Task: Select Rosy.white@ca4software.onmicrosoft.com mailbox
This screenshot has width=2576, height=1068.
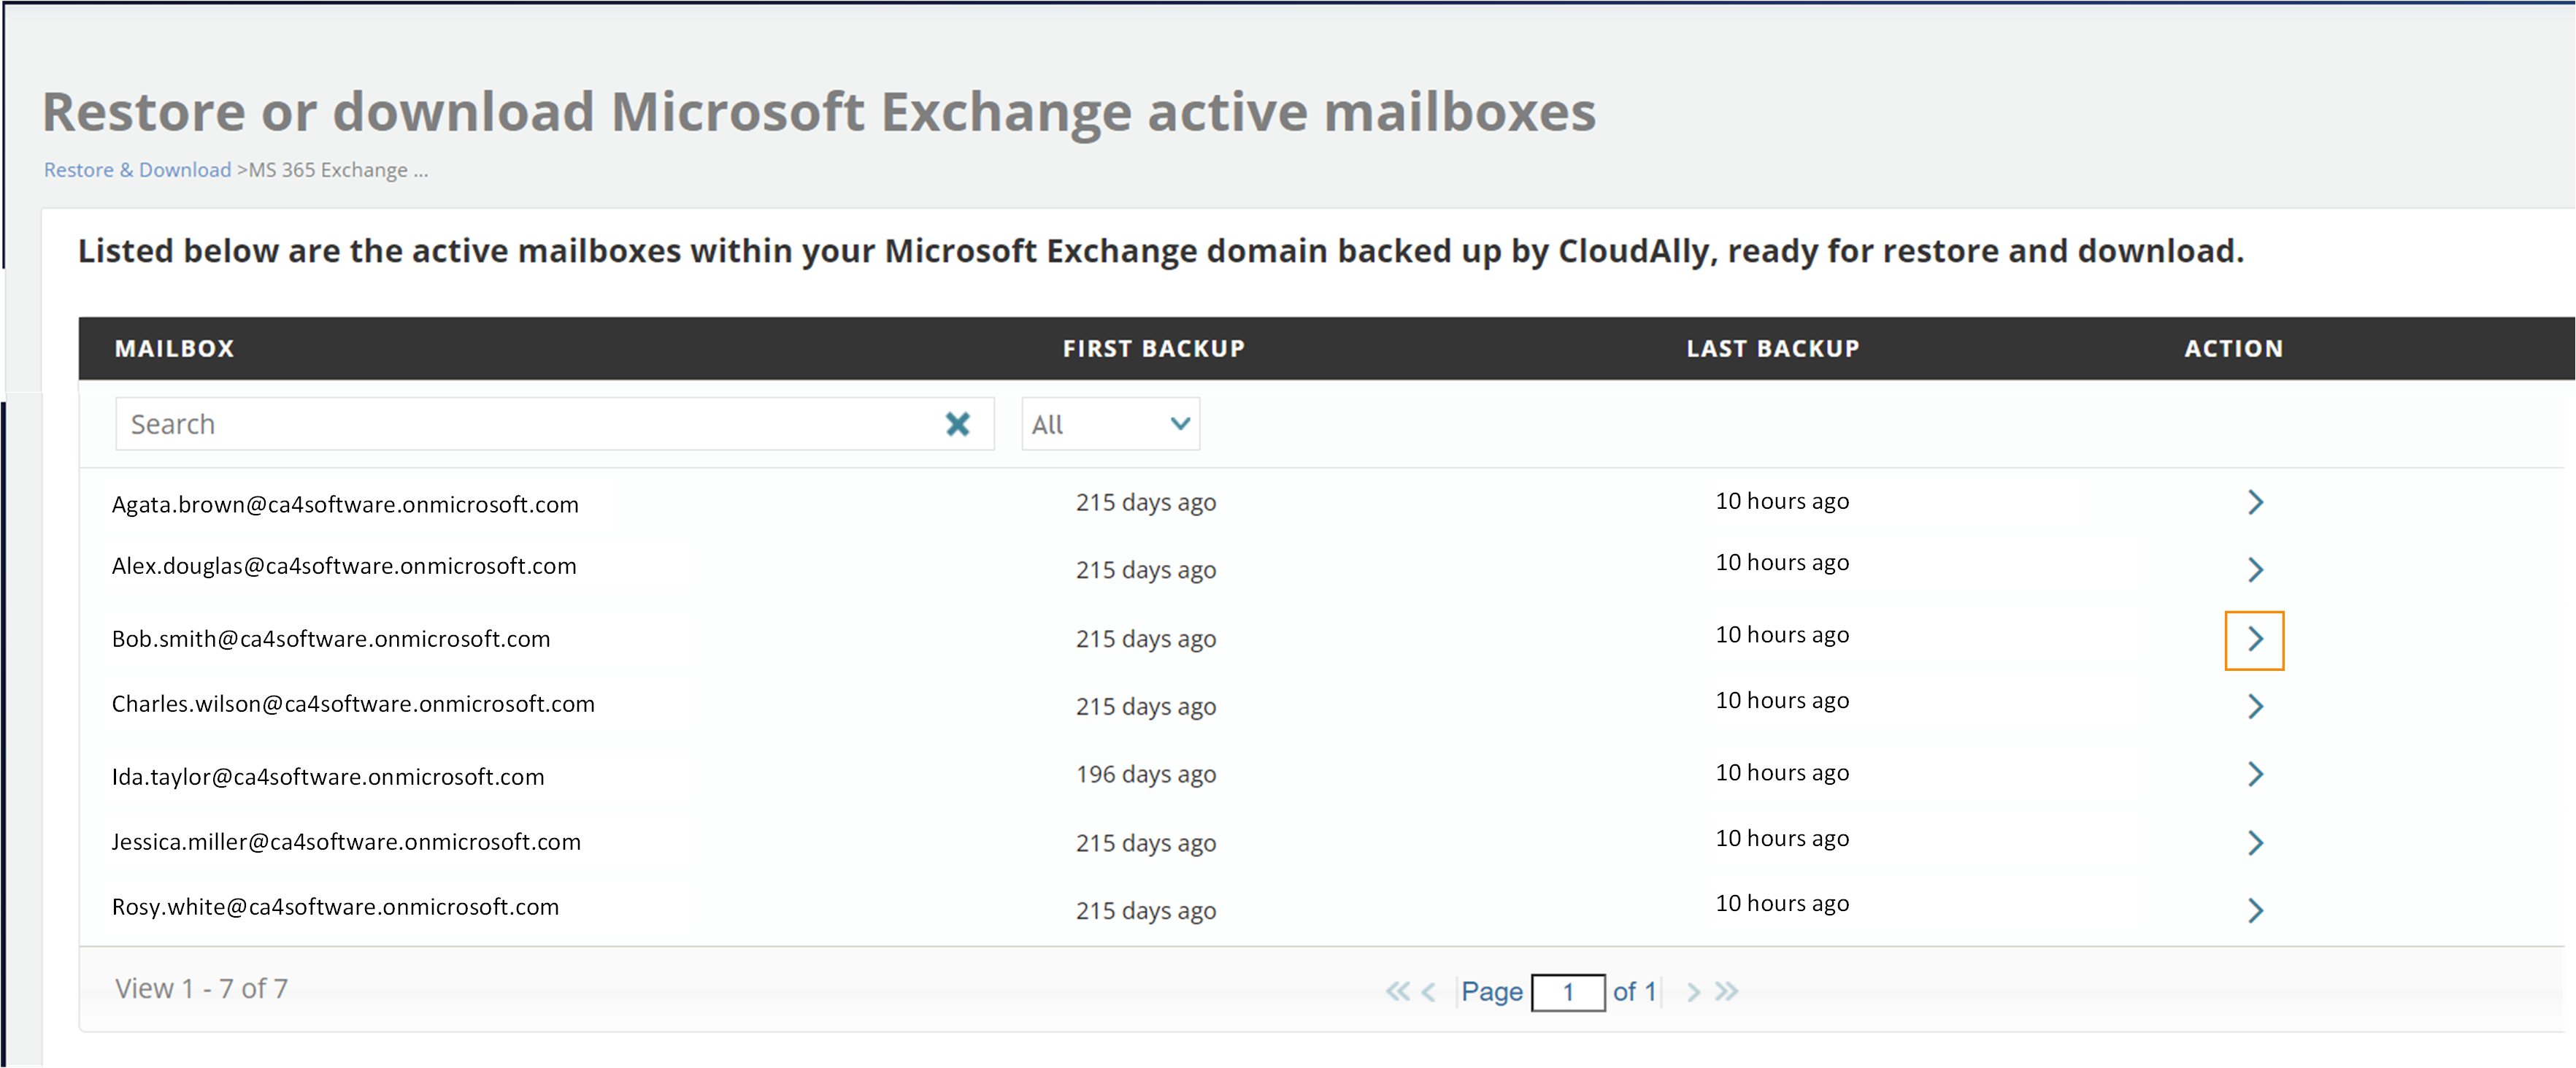Action: pos(335,908)
